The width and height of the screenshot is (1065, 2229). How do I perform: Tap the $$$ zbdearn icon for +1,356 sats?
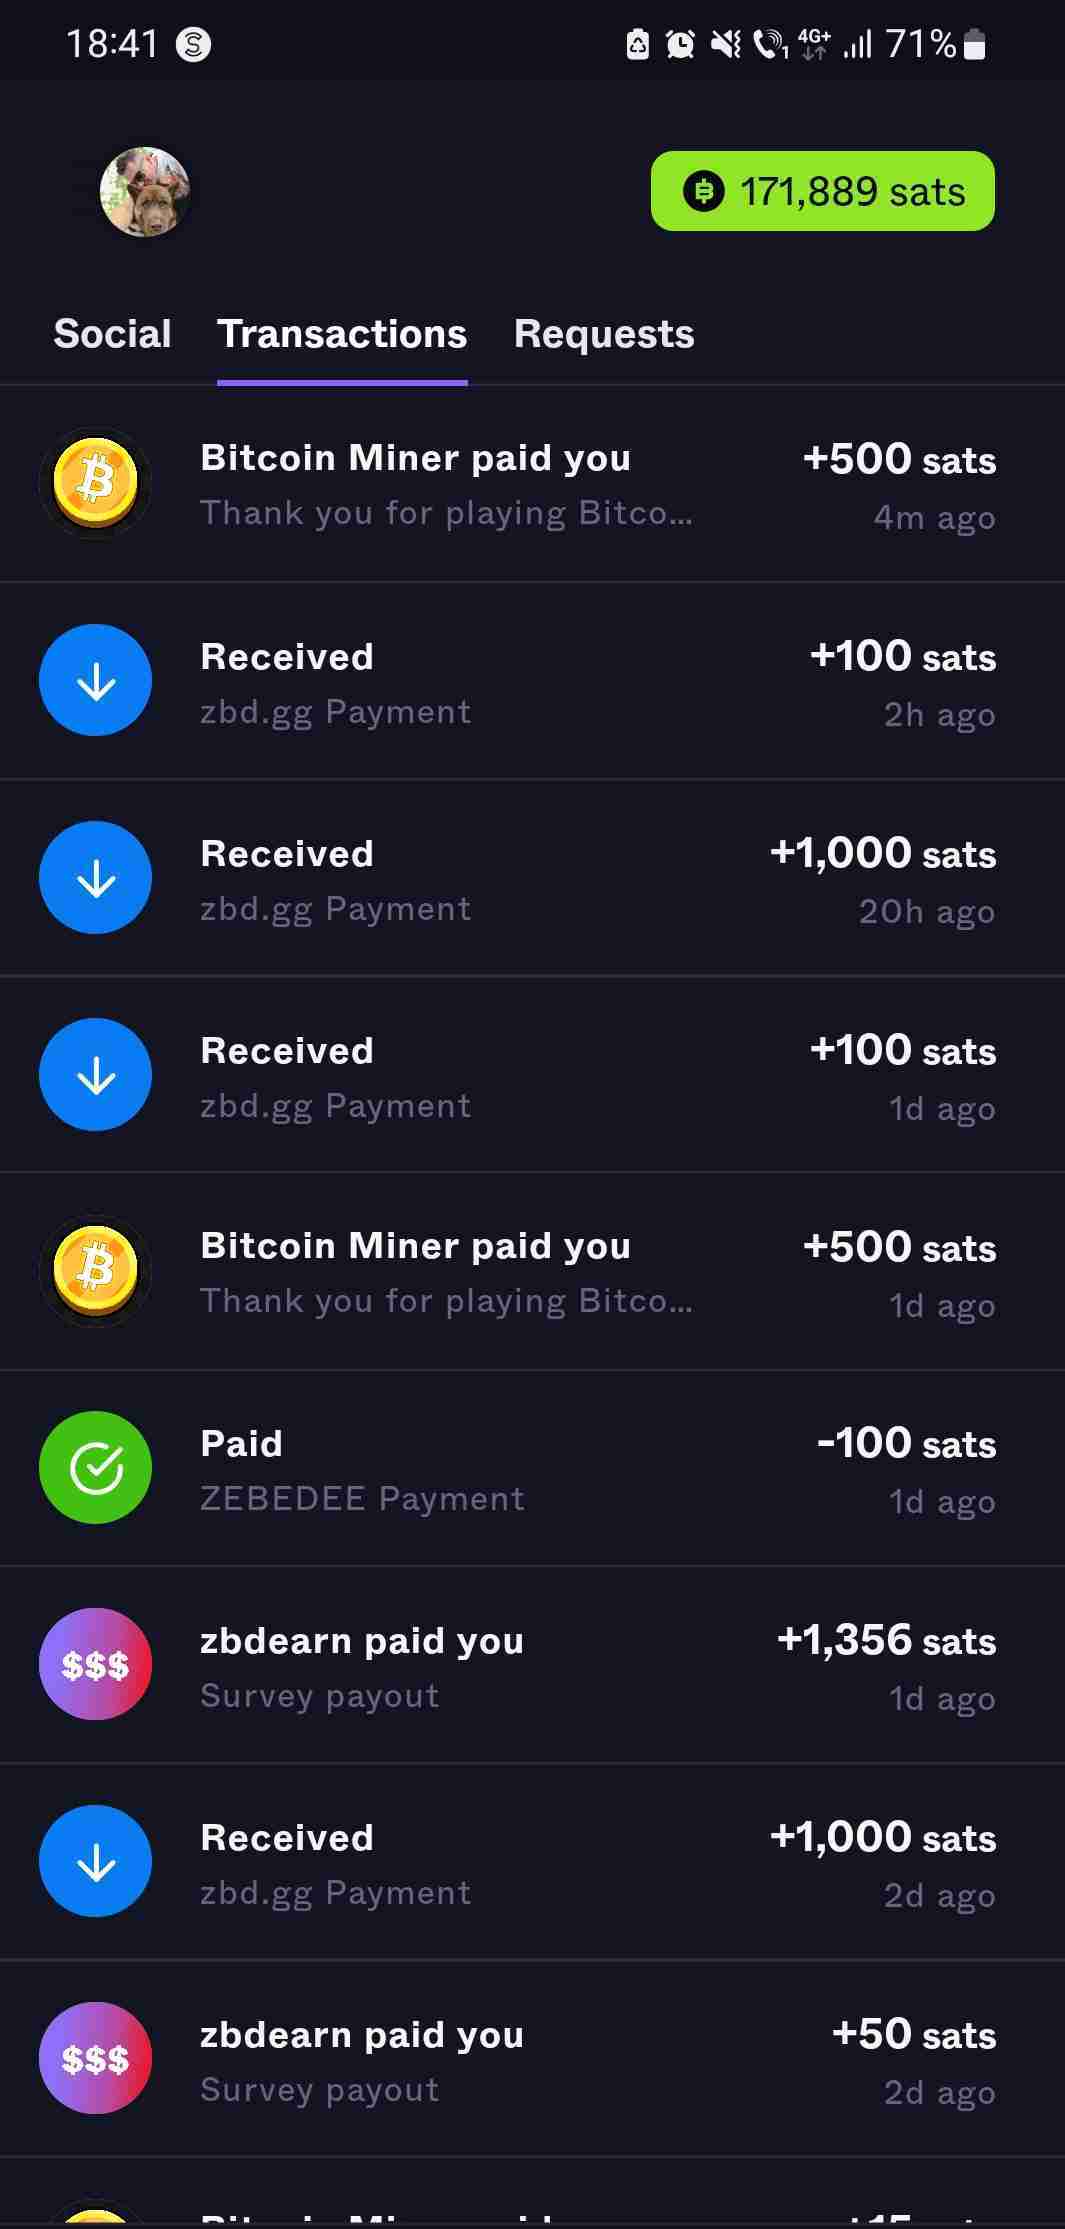tap(95, 1665)
